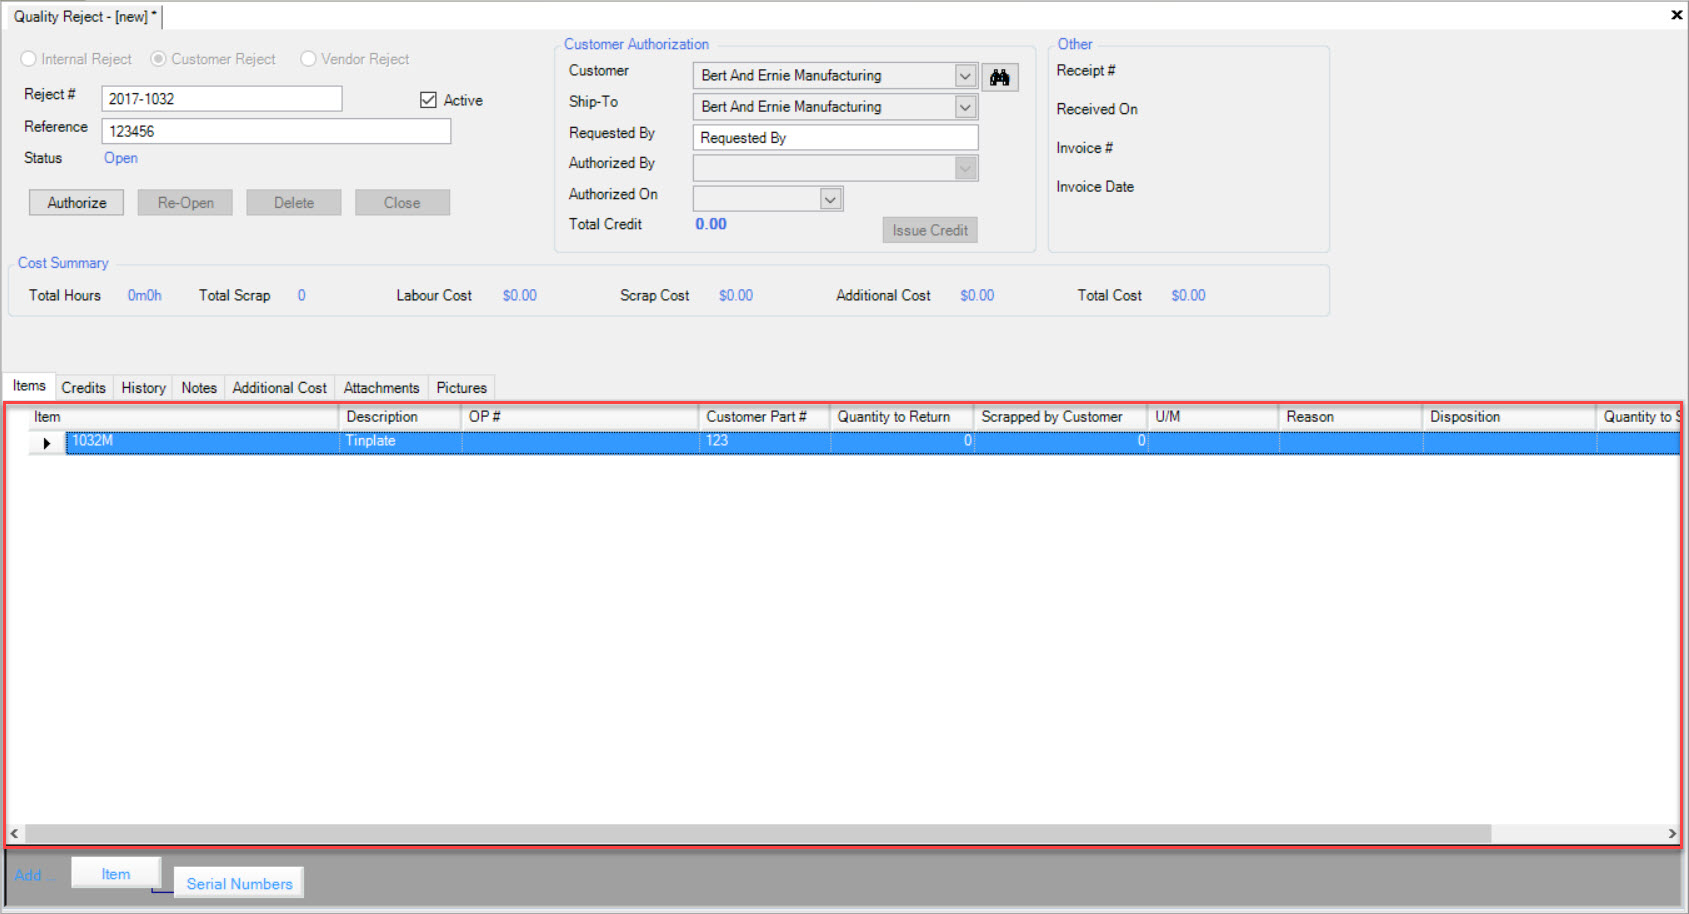Open the Ship-To dropdown

point(965,107)
